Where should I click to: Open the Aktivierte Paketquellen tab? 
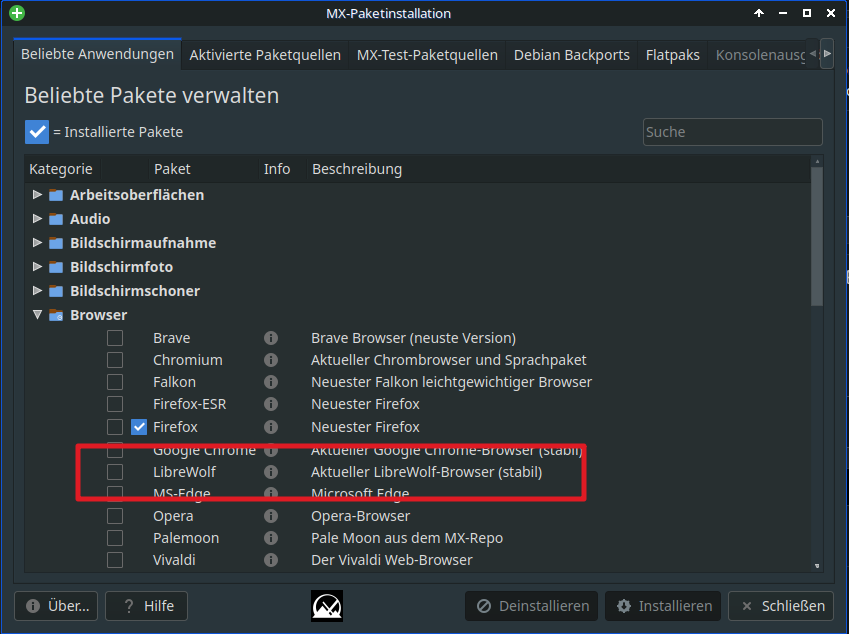(265, 55)
